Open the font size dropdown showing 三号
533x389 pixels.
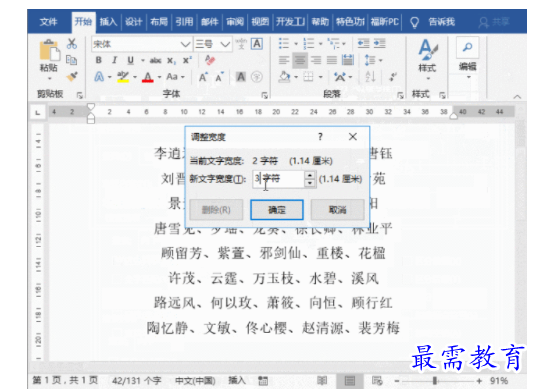coord(225,44)
